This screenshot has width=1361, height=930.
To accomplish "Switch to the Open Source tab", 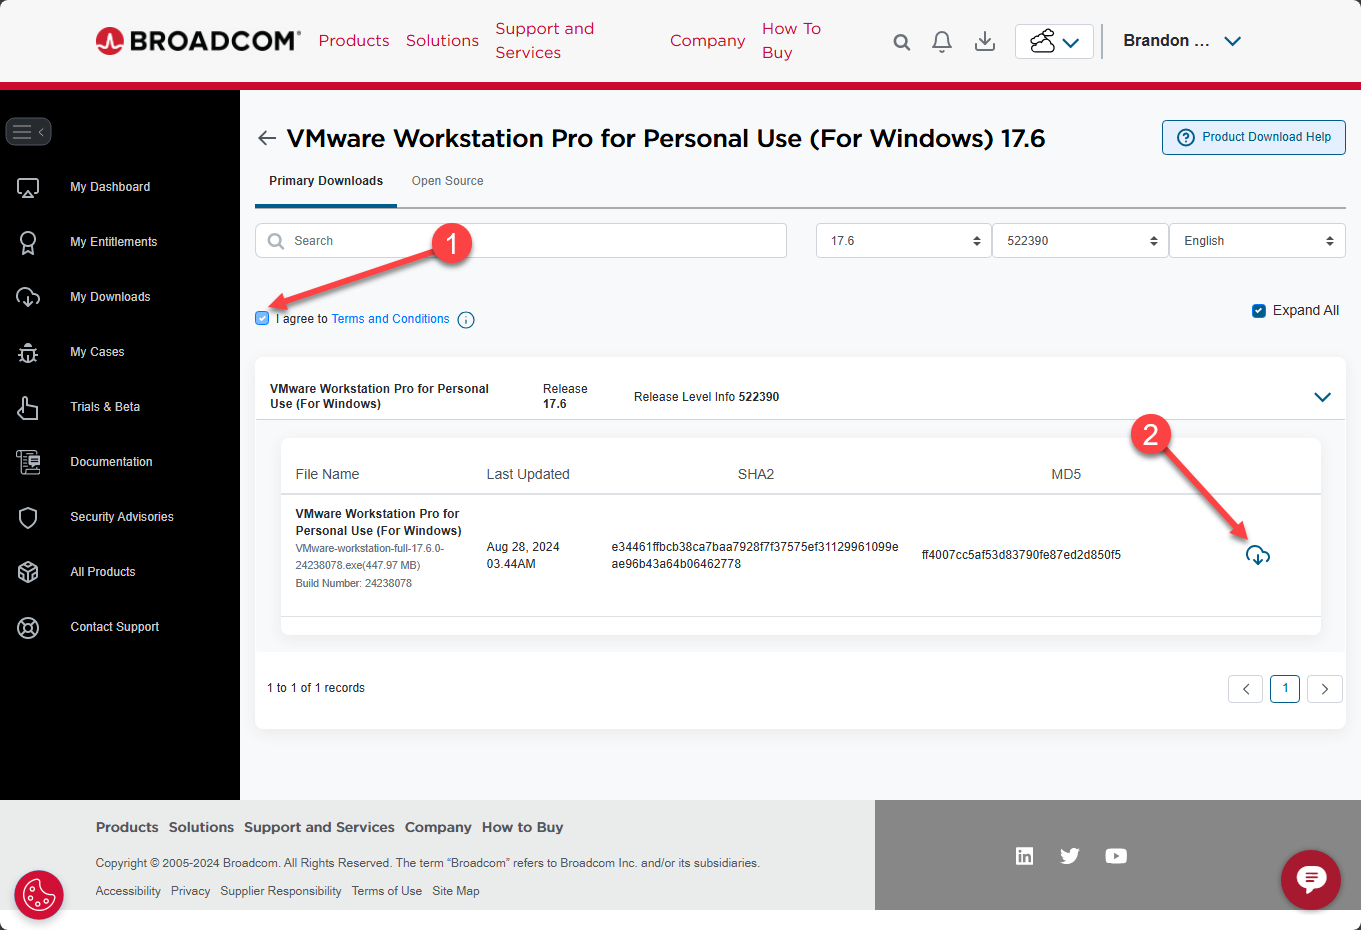I will click(x=447, y=181).
